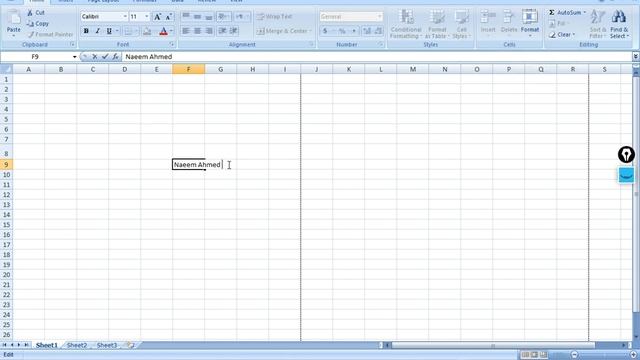Click the Increase Indent icon
640x360 pixels.
point(234,31)
